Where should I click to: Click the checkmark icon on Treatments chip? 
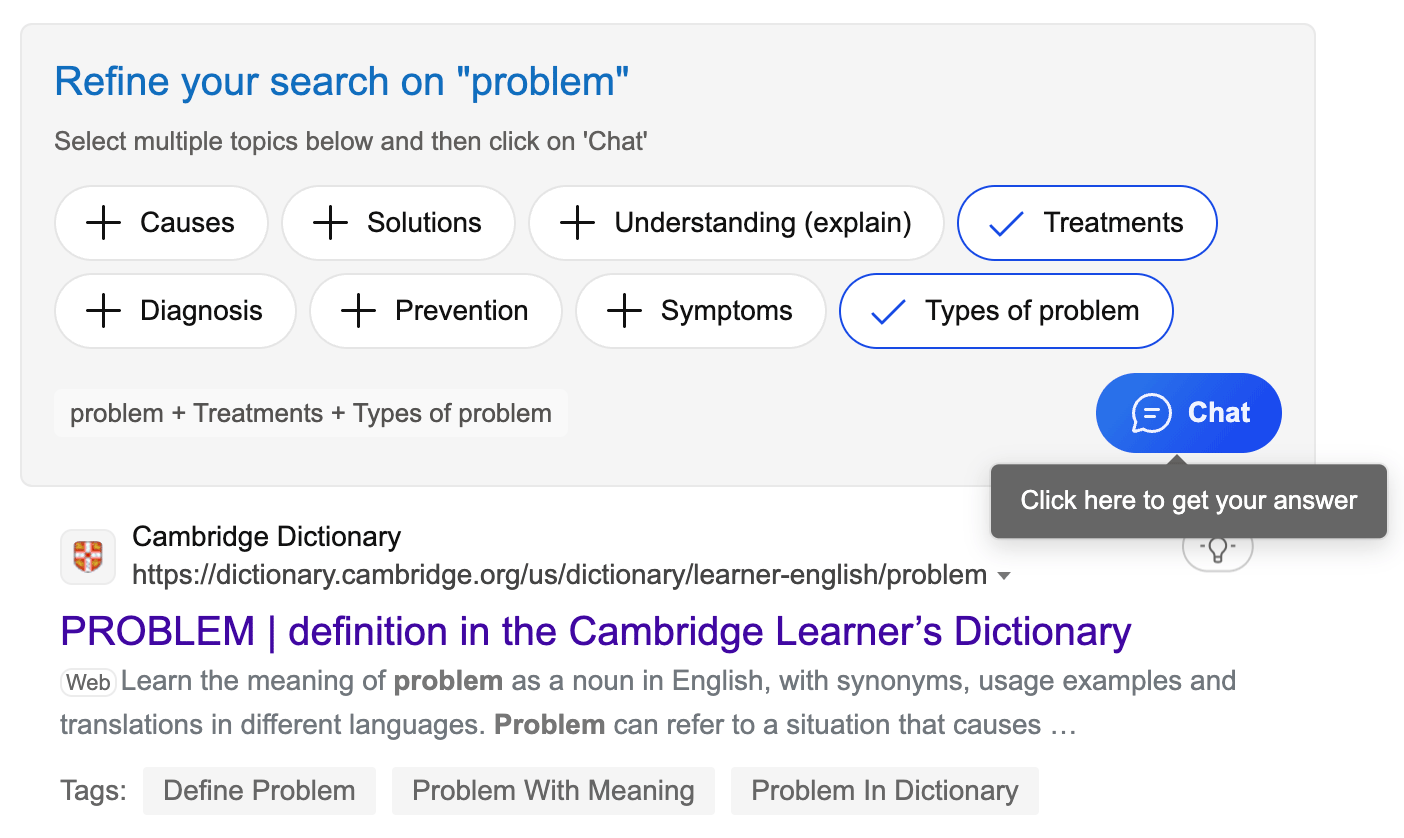point(1005,224)
